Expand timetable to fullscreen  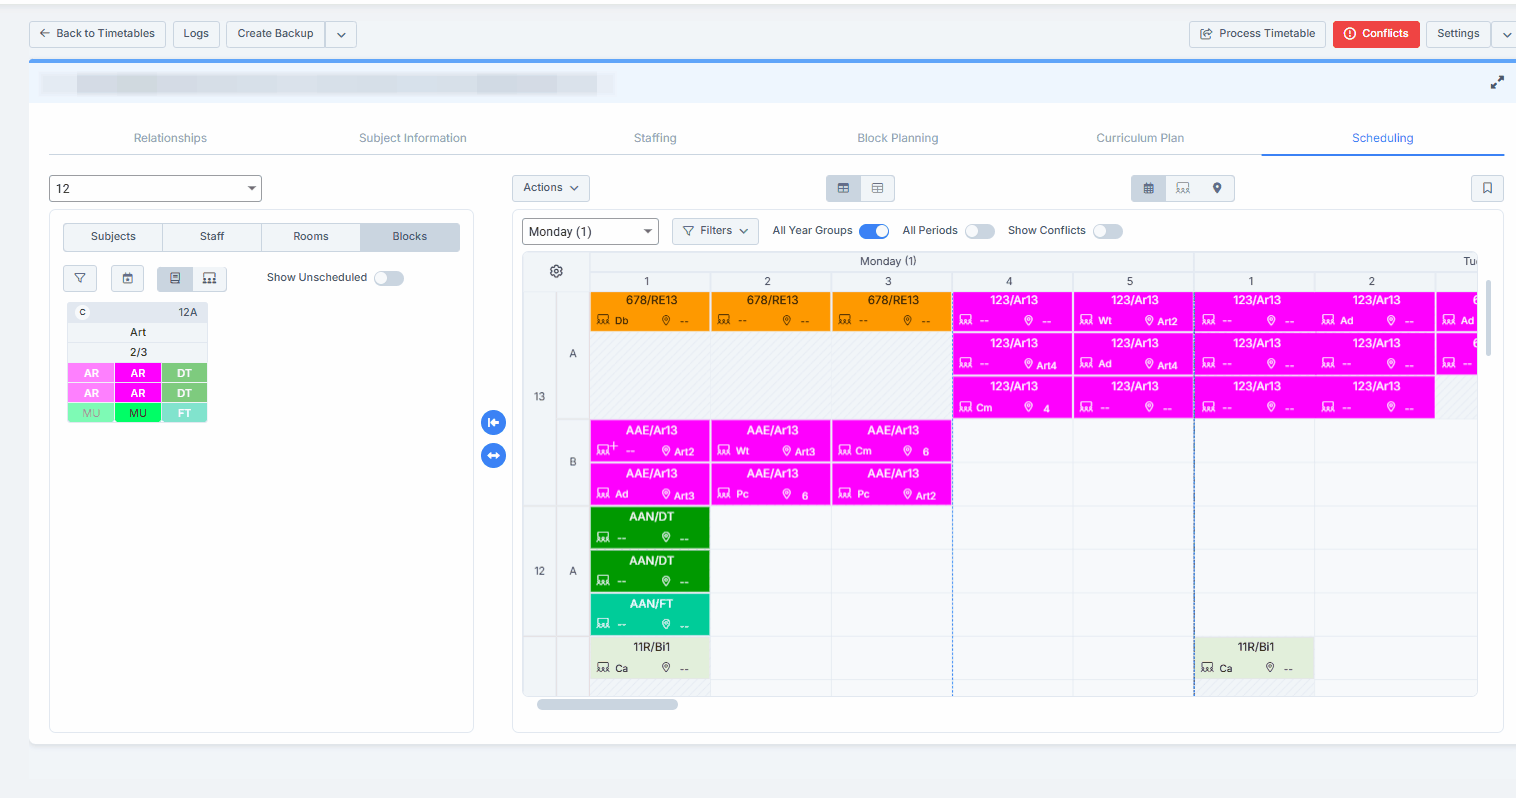(1496, 83)
